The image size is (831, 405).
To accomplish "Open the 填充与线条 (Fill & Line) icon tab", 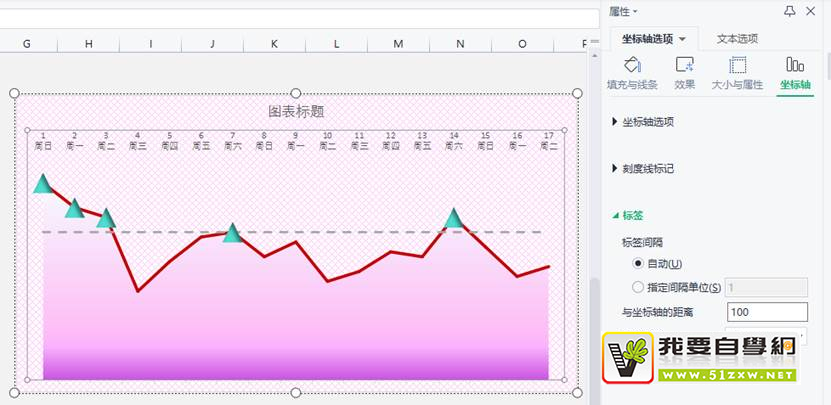I will point(632,74).
